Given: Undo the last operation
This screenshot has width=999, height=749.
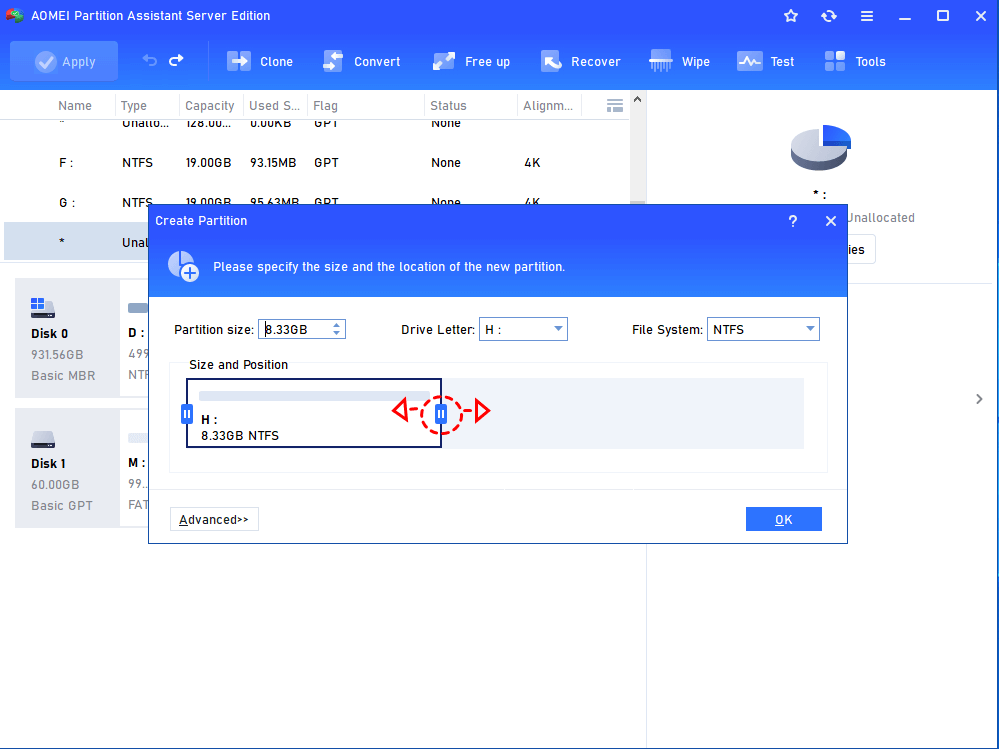Looking at the screenshot, I should point(150,61).
